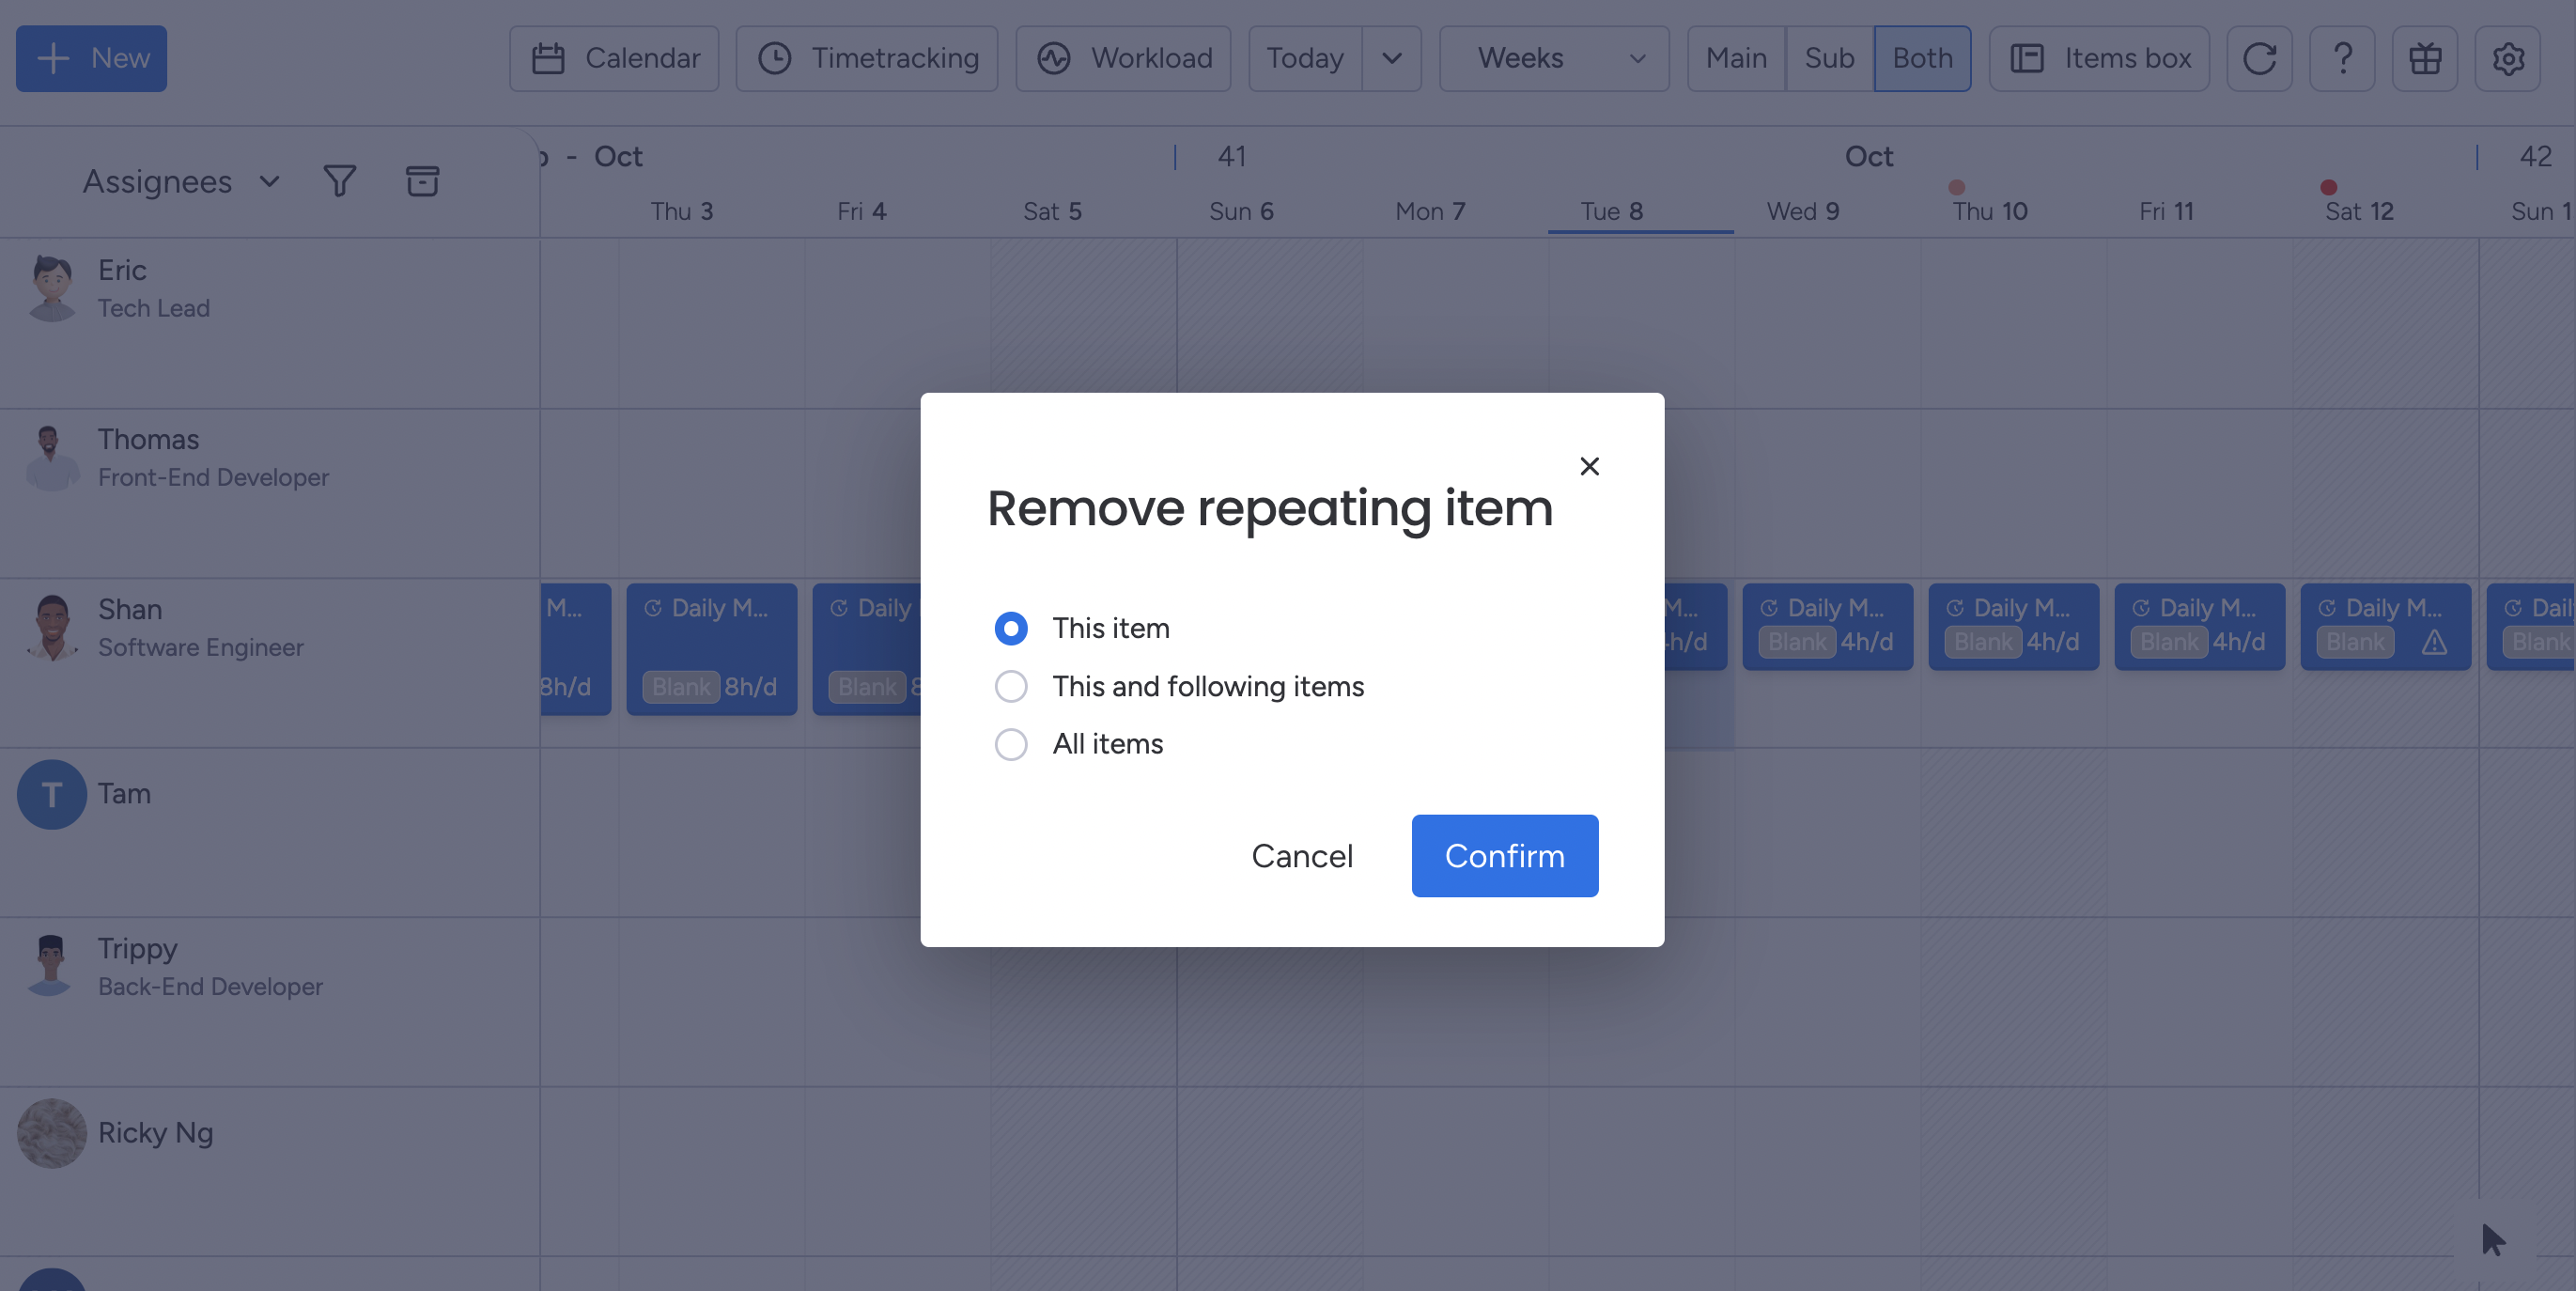Close the dialog with the X
2576x1291 pixels.
pos(1590,466)
